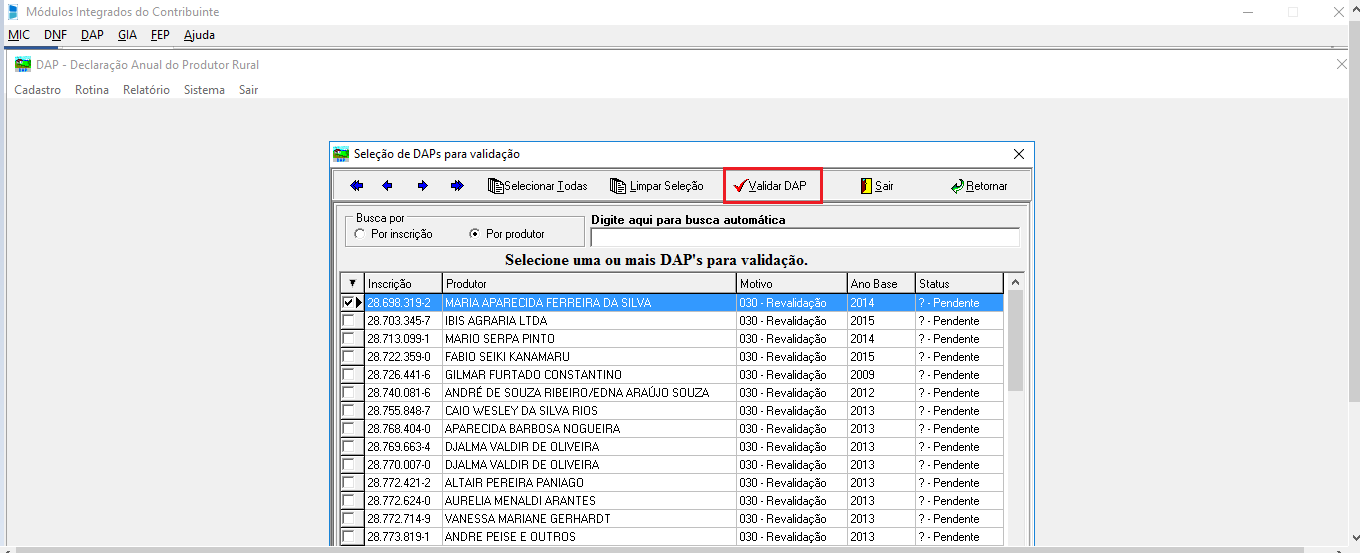Click the Sair toolbar button
Viewport: 1360px width, 553px height.
point(877,186)
